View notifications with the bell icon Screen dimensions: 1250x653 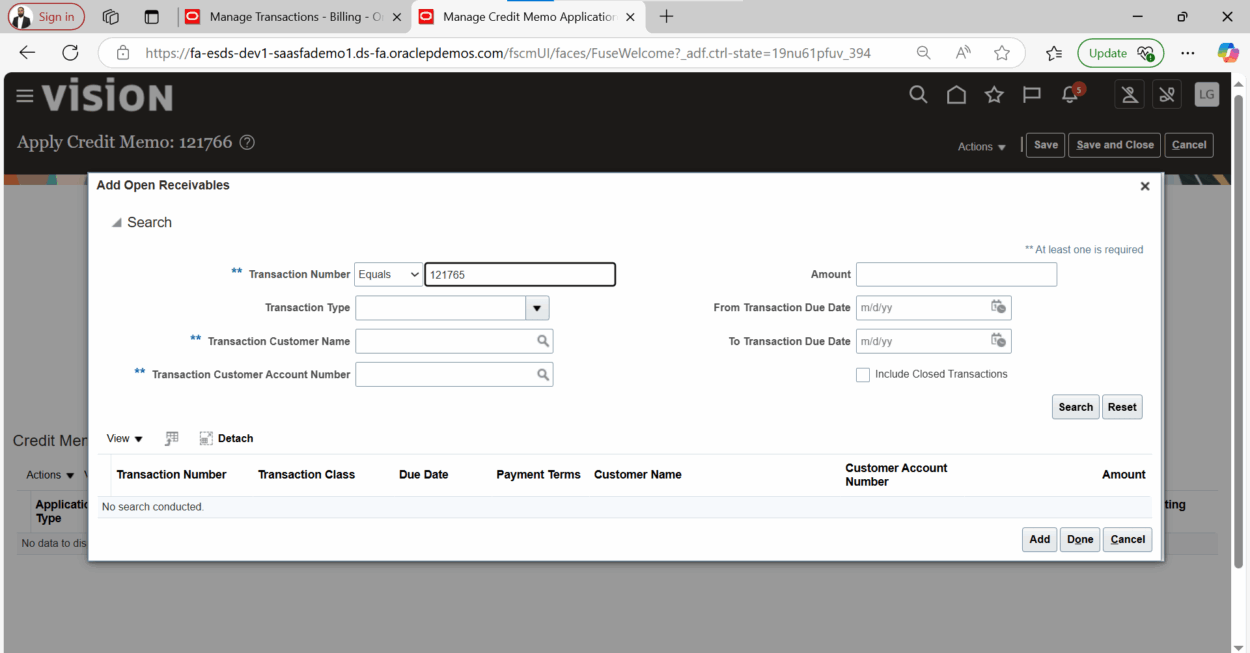click(1068, 94)
